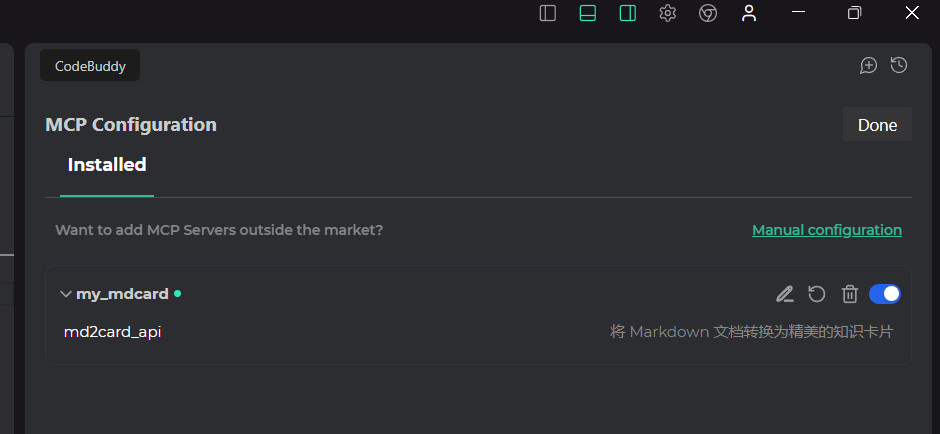Open settings gear in title bar
Screen dimensions: 940x434
click(668, 13)
